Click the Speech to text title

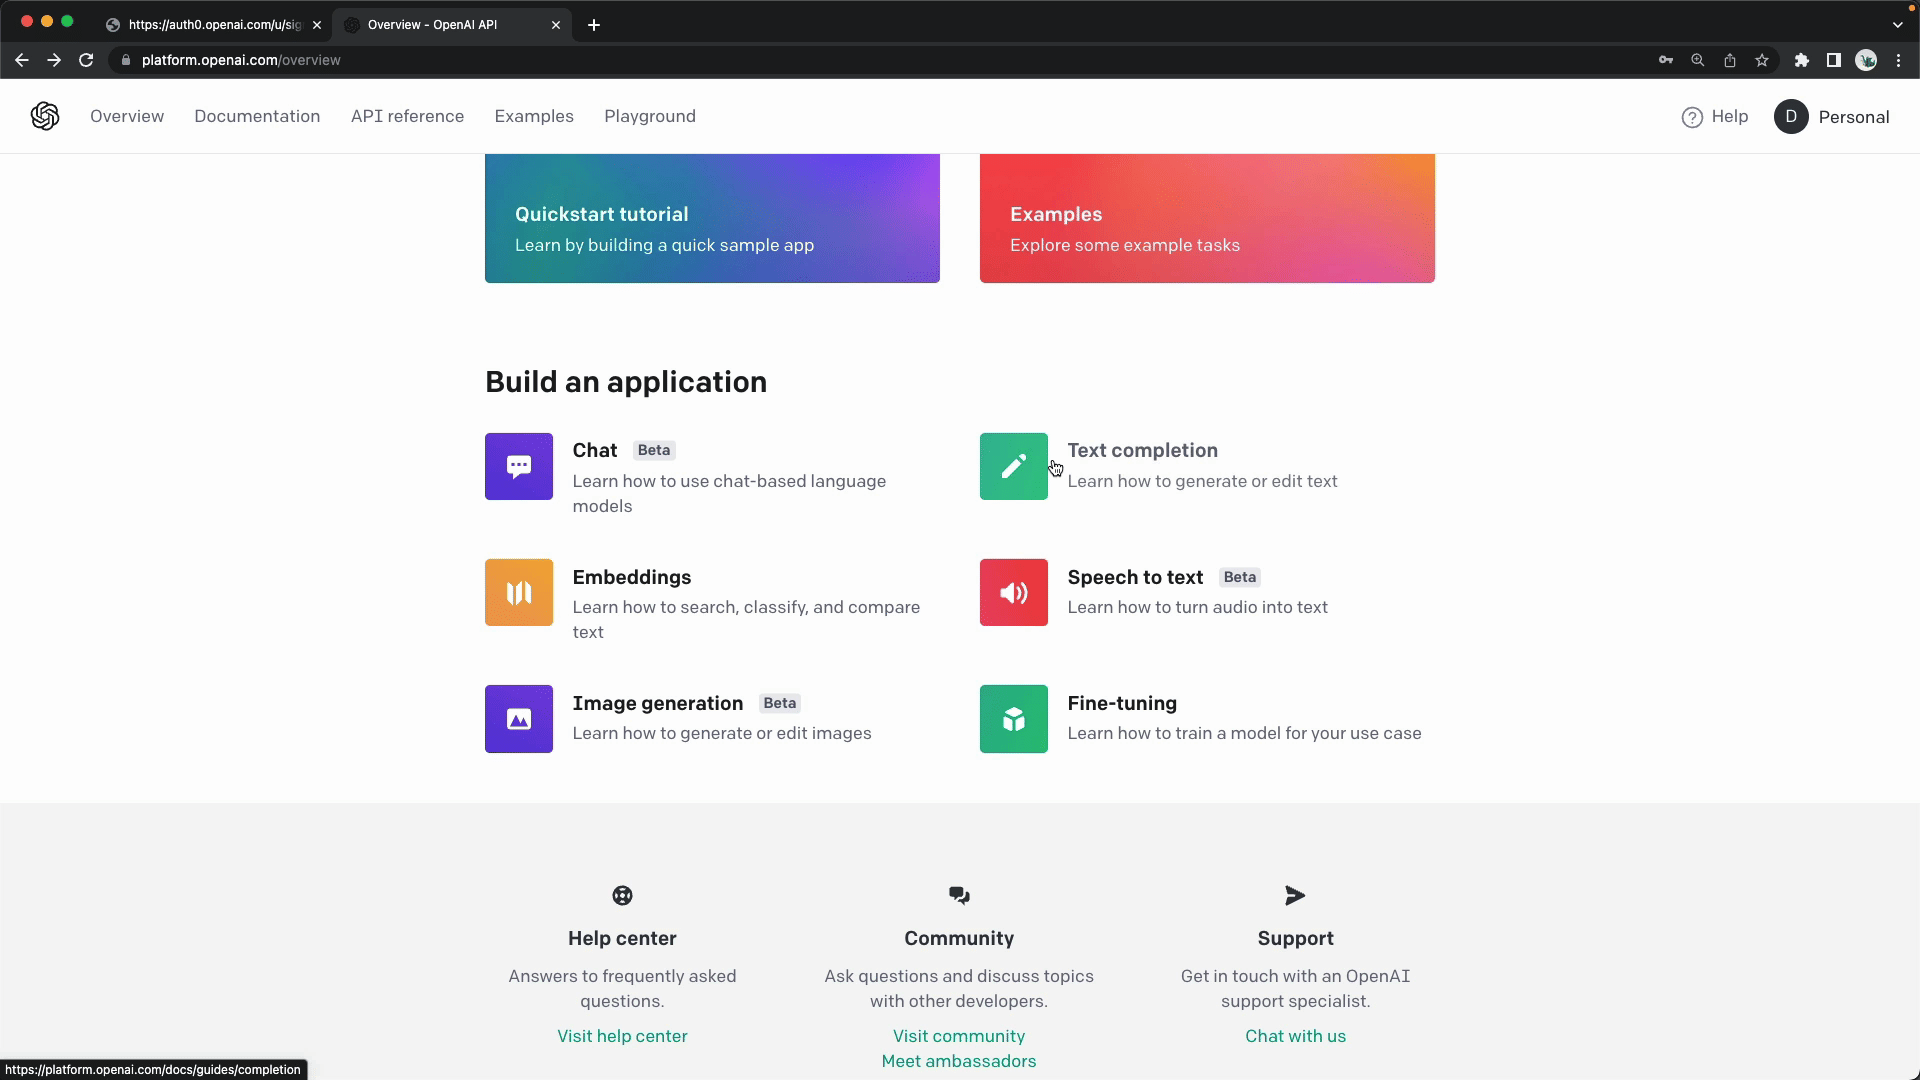coord(1135,577)
